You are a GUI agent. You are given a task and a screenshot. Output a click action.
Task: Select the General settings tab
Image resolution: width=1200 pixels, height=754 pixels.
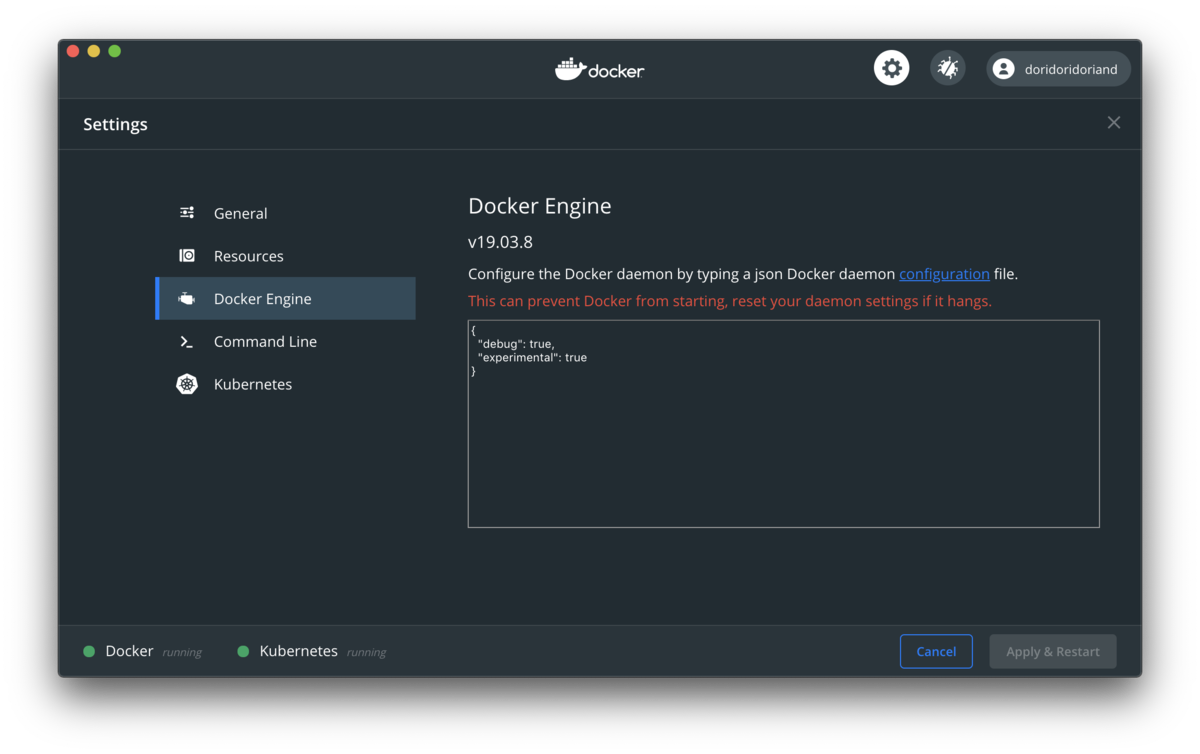pos(286,213)
